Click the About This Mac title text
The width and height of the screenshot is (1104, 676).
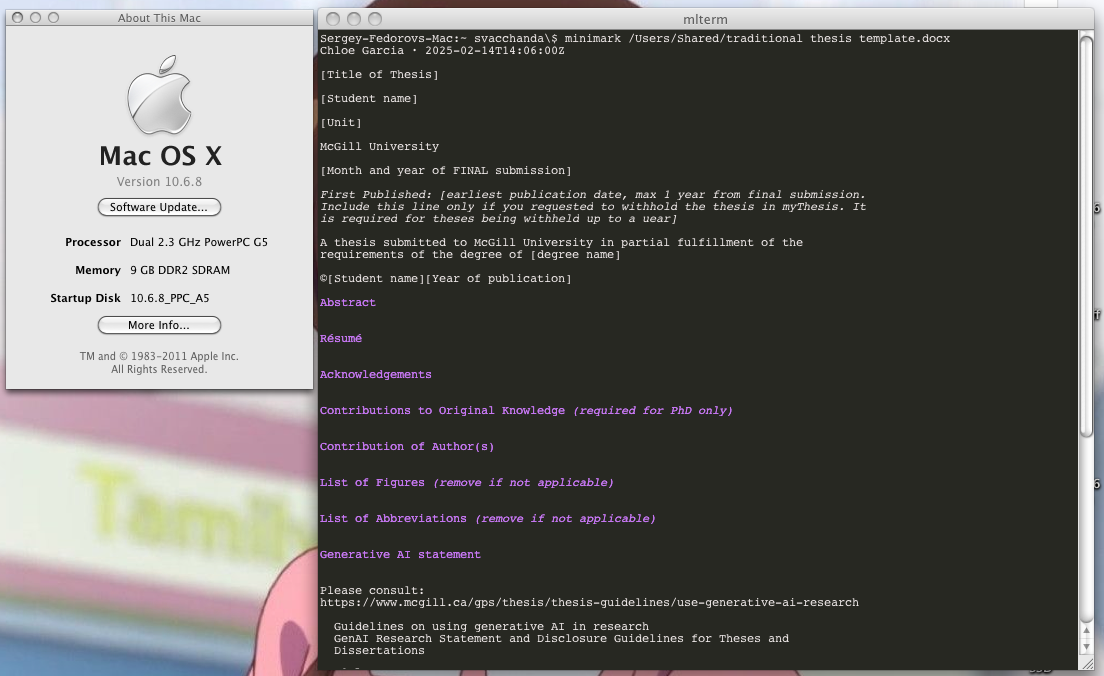click(x=159, y=18)
